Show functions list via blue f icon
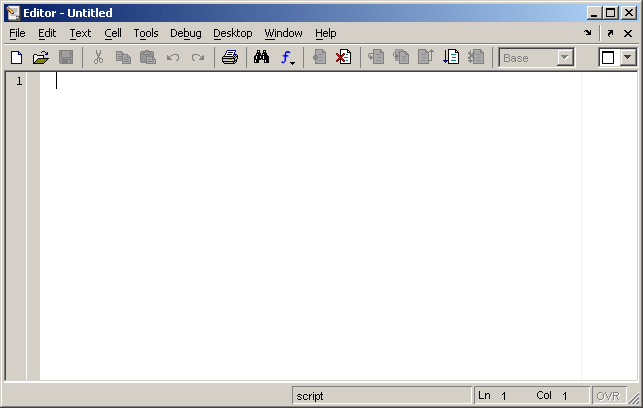The width and height of the screenshot is (643, 408). pos(287,57)
